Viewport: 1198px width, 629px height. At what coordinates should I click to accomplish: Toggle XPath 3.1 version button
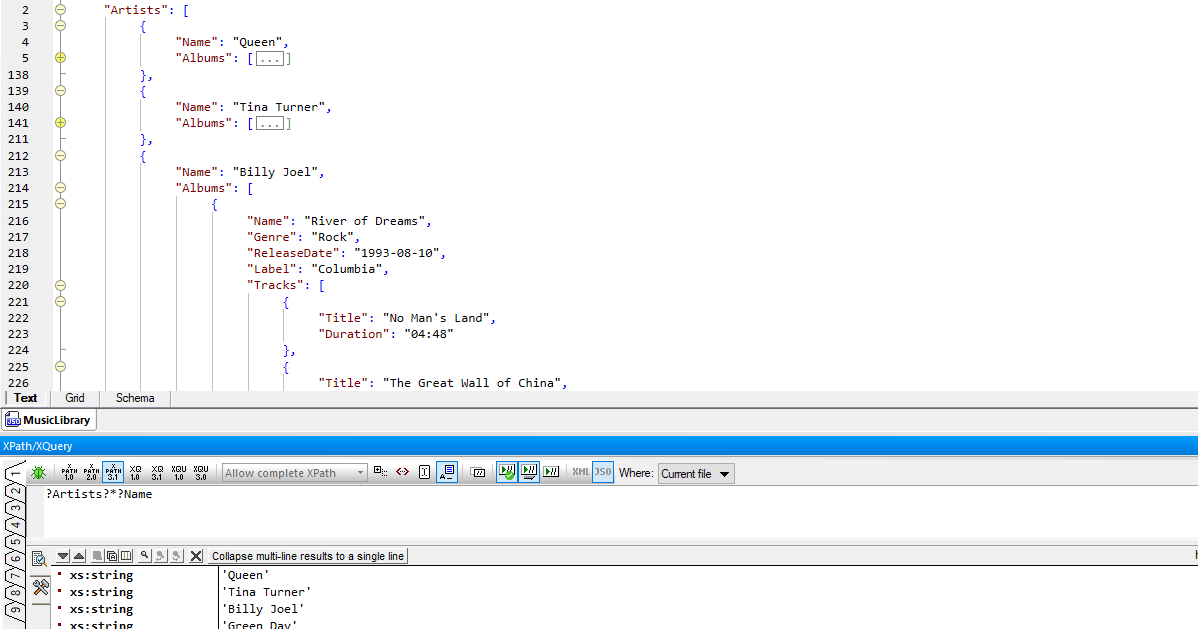click(113, 473)
